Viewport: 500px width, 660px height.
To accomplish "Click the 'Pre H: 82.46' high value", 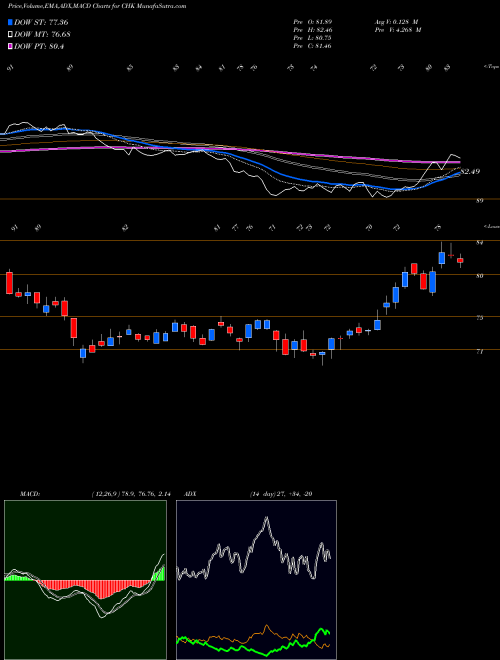I will click(x=312, y=30).
